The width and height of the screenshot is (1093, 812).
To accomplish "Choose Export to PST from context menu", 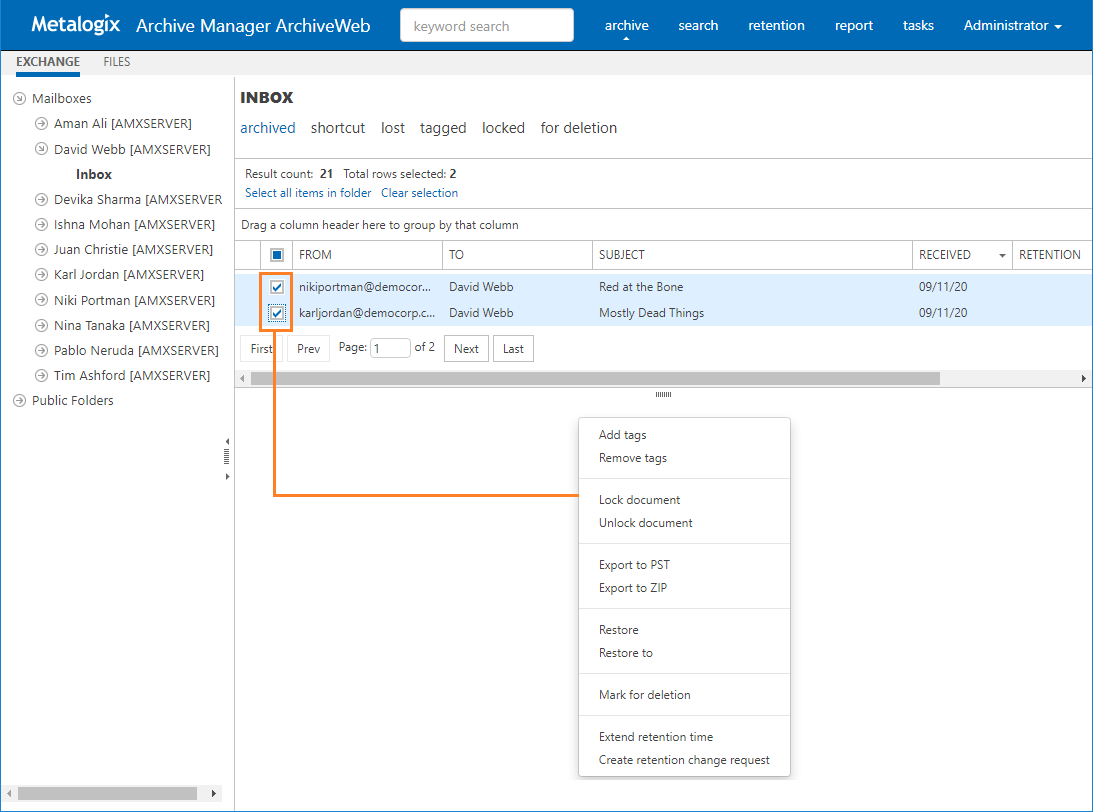I will point(634,565).
